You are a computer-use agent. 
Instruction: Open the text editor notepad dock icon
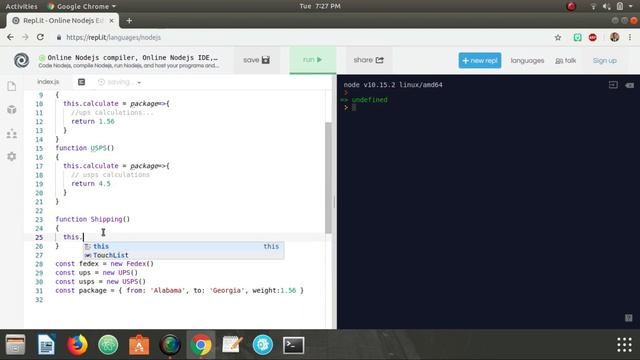(232, 345)
